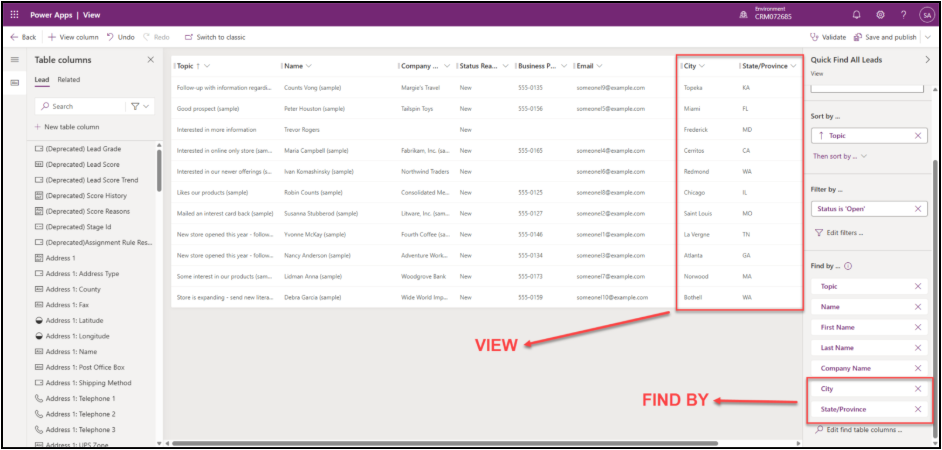
Task: Select the Lead tab
Action: [42, 79]
